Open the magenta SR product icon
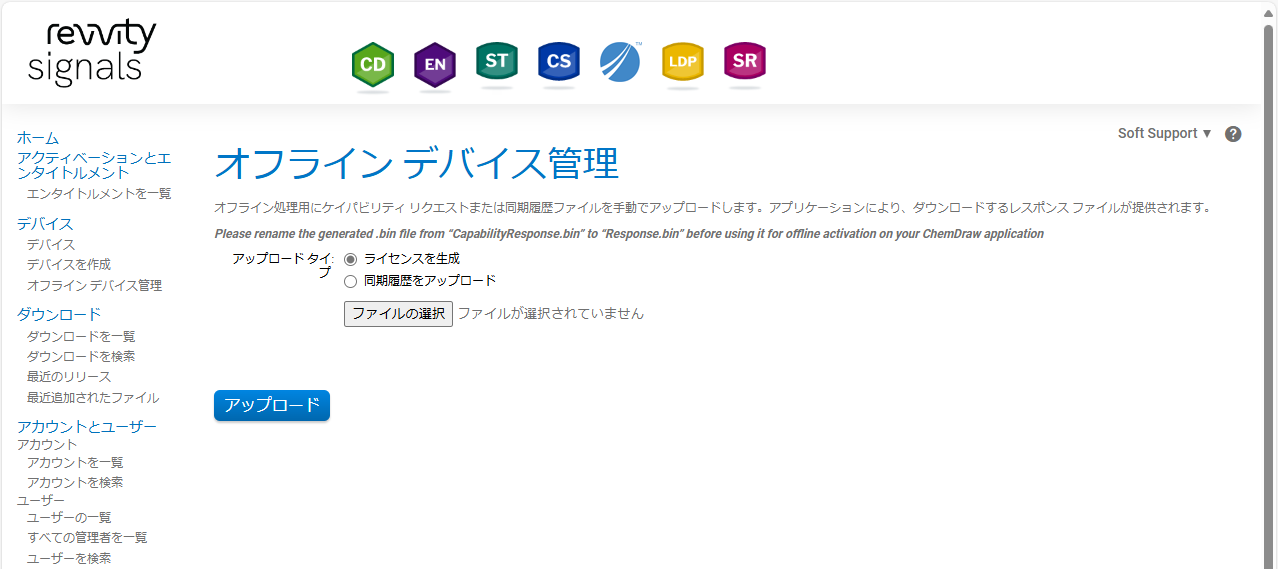 (745, 62)
